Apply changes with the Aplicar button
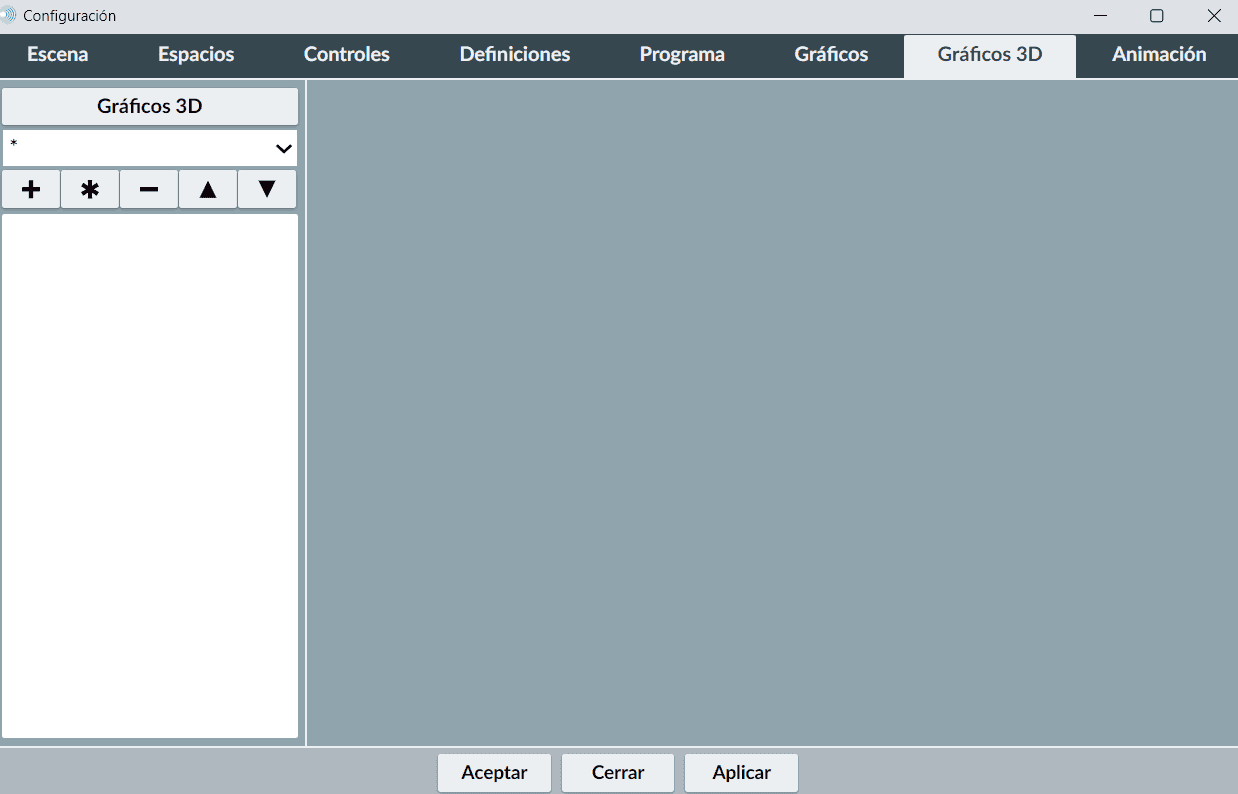 741,773
